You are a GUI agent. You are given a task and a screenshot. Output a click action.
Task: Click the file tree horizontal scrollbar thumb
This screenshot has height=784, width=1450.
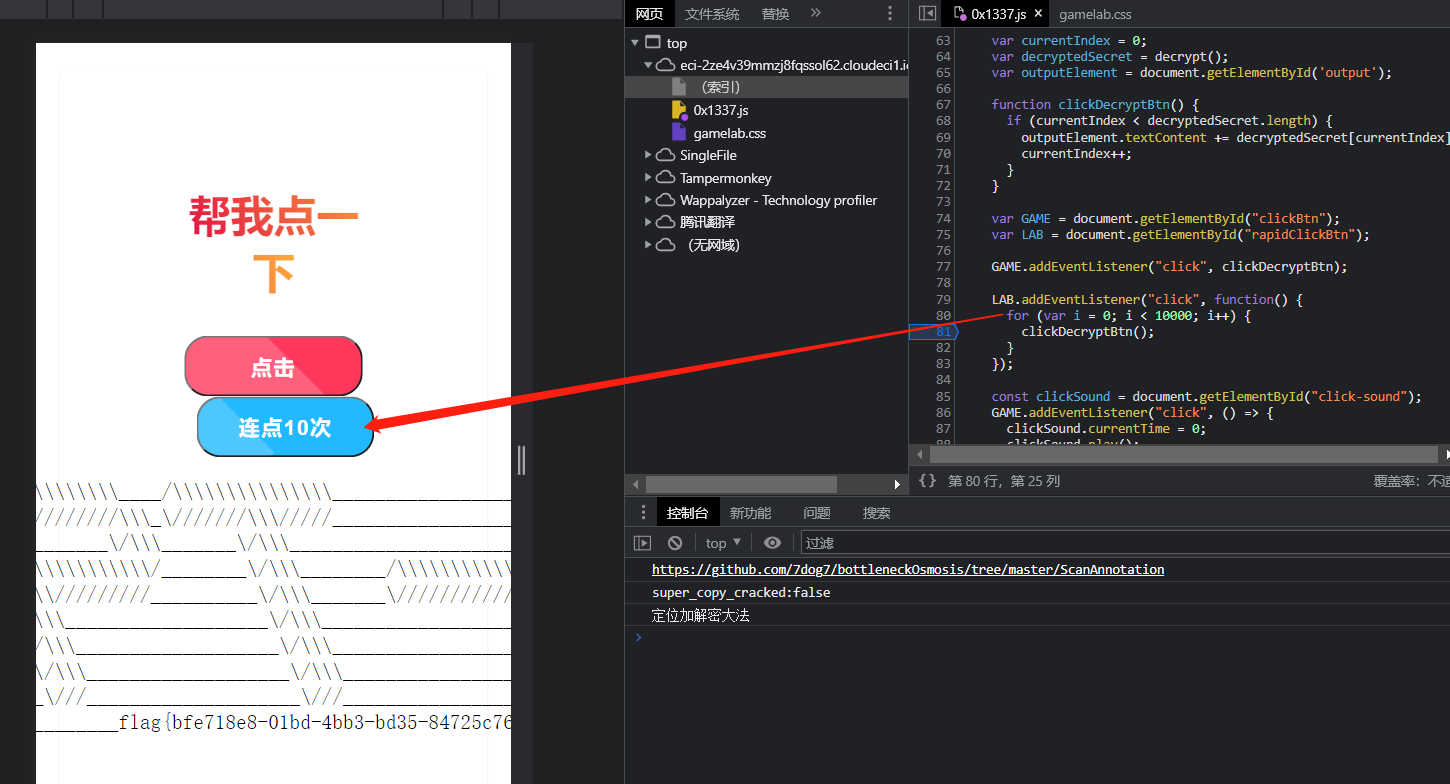741,484
